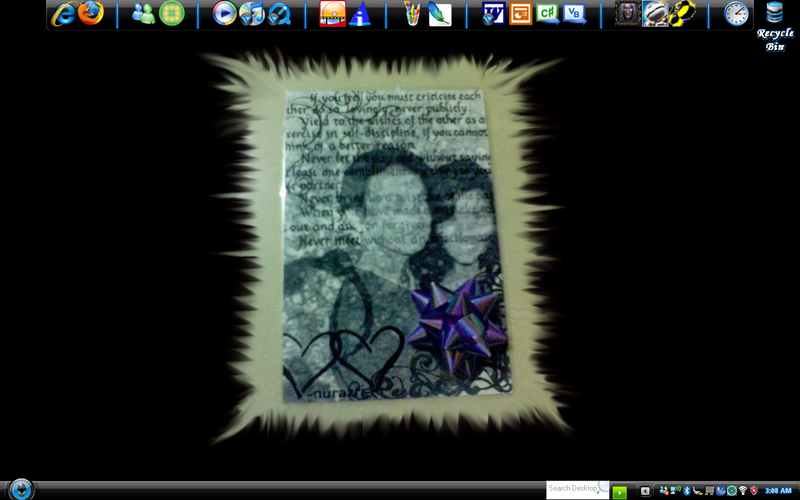The width and height of the screenshot is (800, 500).
Task: Click the red security shield tray icon
Action: [753, 490]
